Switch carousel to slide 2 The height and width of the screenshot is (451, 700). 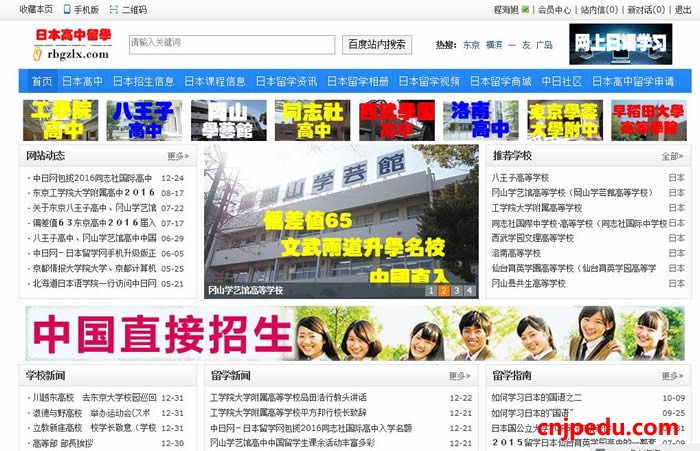[444, 291]
